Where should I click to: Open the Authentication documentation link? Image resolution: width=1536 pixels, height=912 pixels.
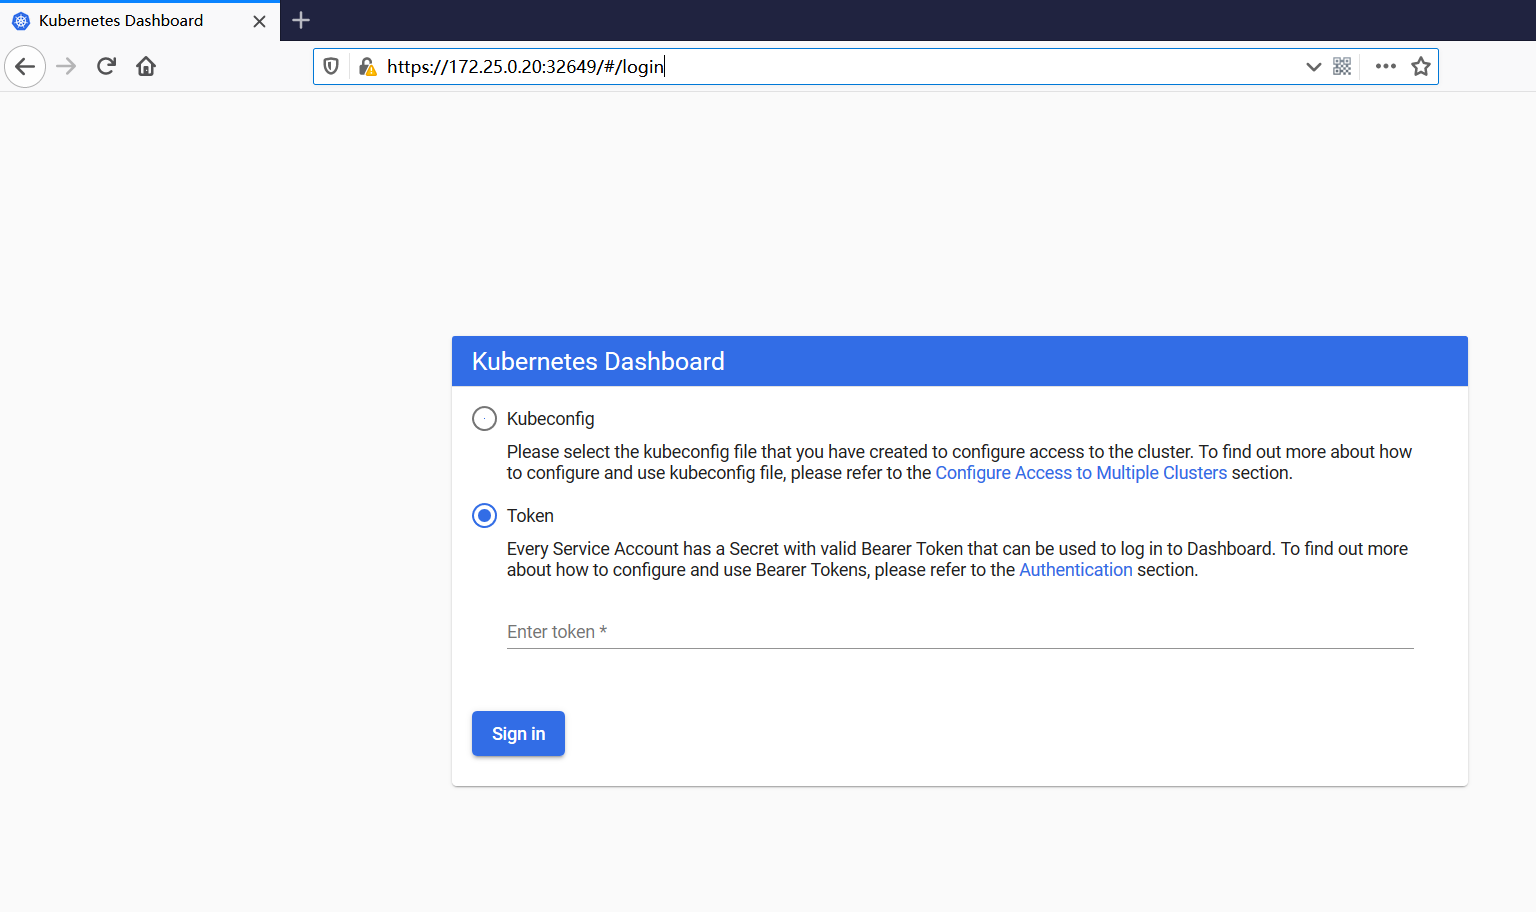point(1076,570)
